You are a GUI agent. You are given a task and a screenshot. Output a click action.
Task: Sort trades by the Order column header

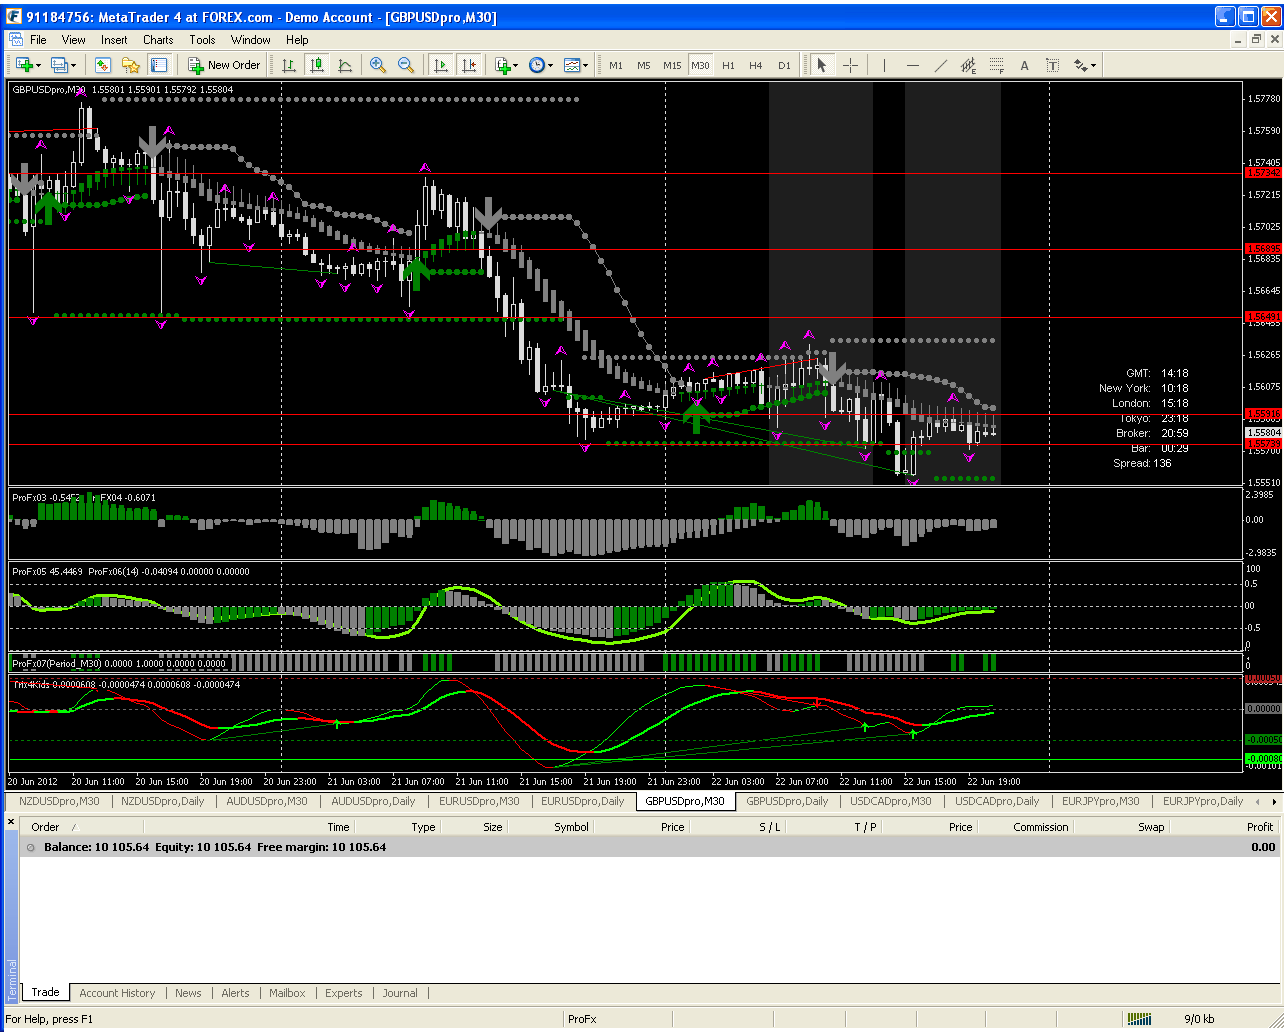(82, 827)
